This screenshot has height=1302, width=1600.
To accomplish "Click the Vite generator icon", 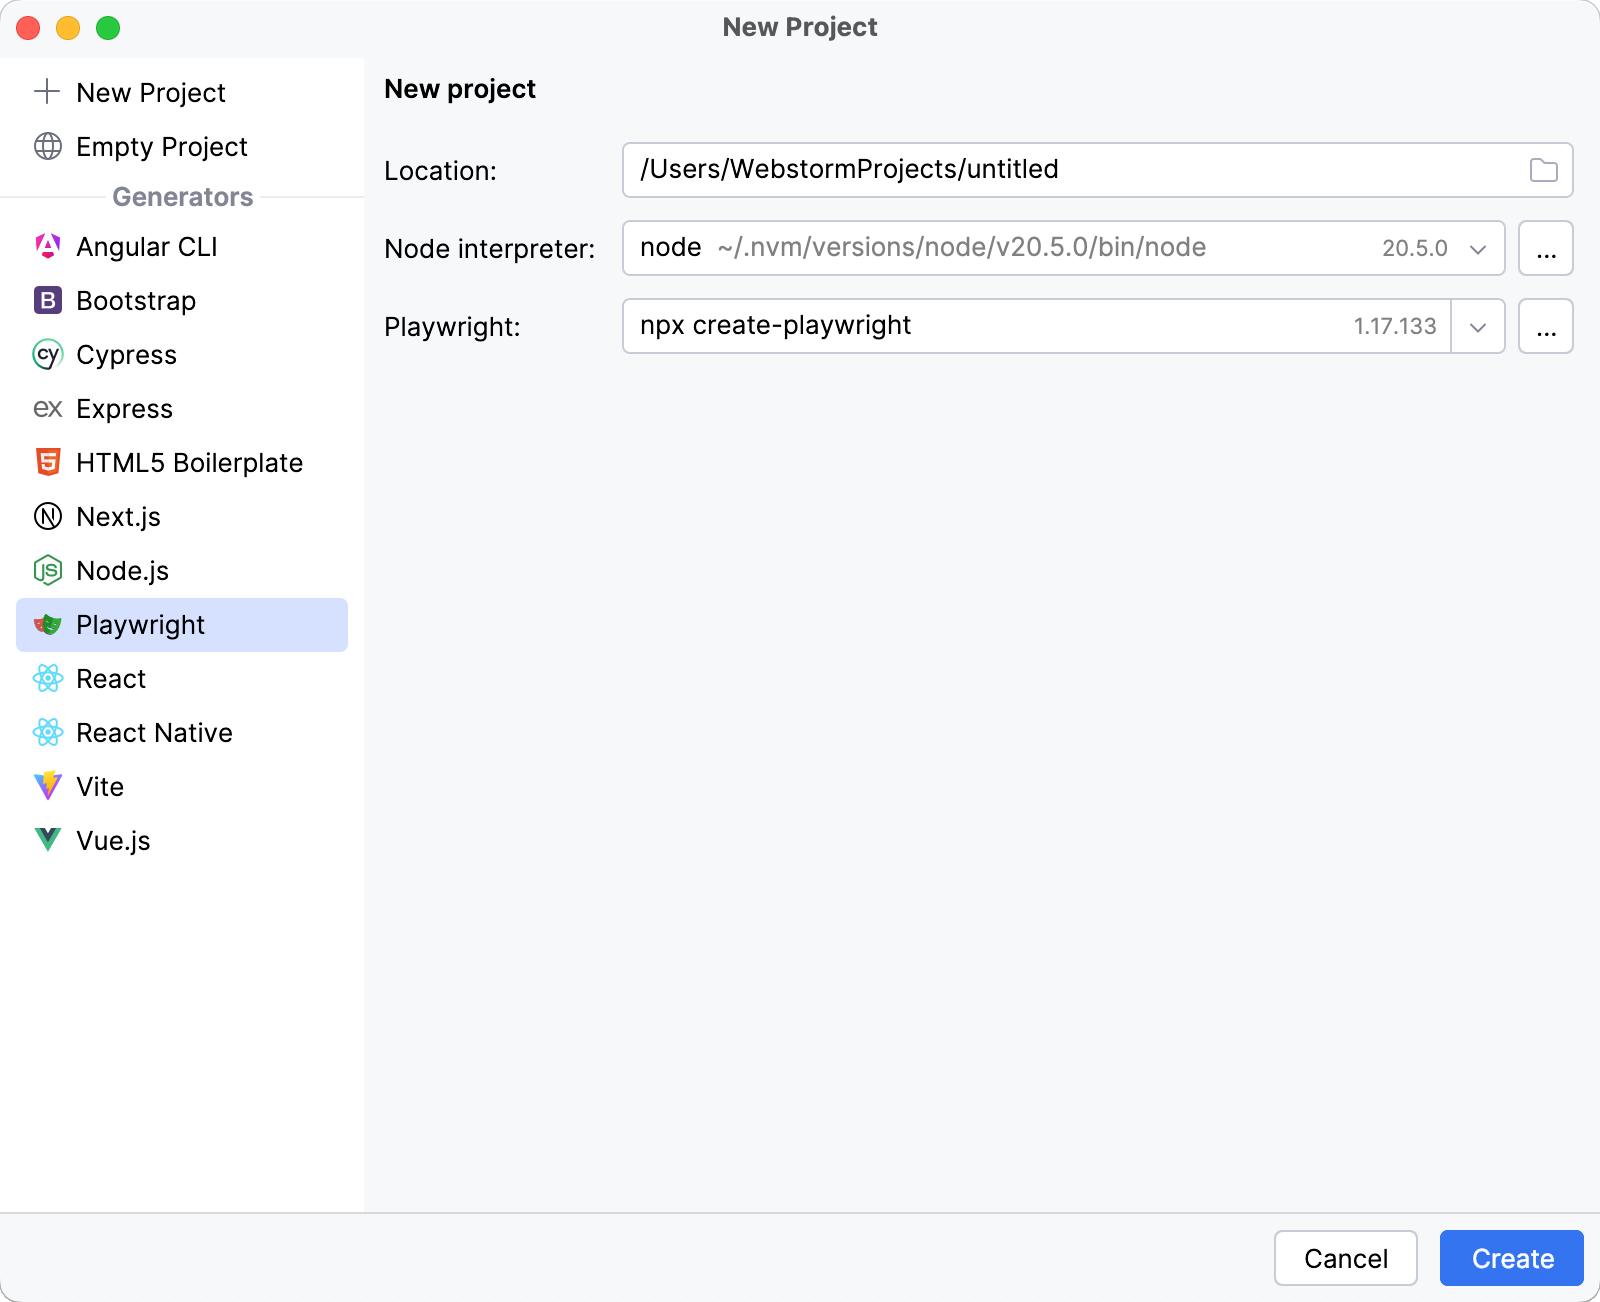I will (x=48, y=787).
